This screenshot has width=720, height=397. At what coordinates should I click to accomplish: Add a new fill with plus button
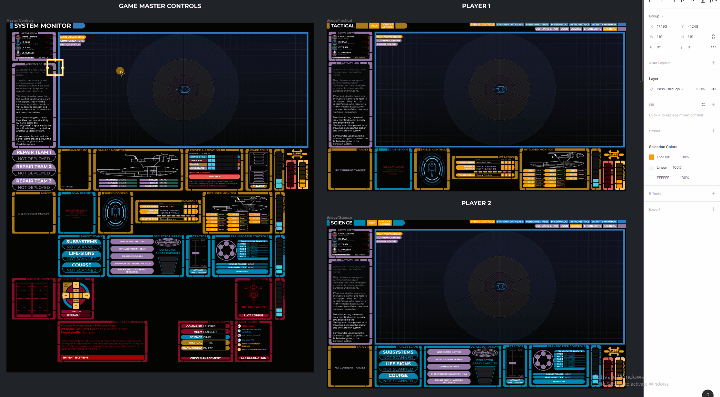(x=714, y=105)
